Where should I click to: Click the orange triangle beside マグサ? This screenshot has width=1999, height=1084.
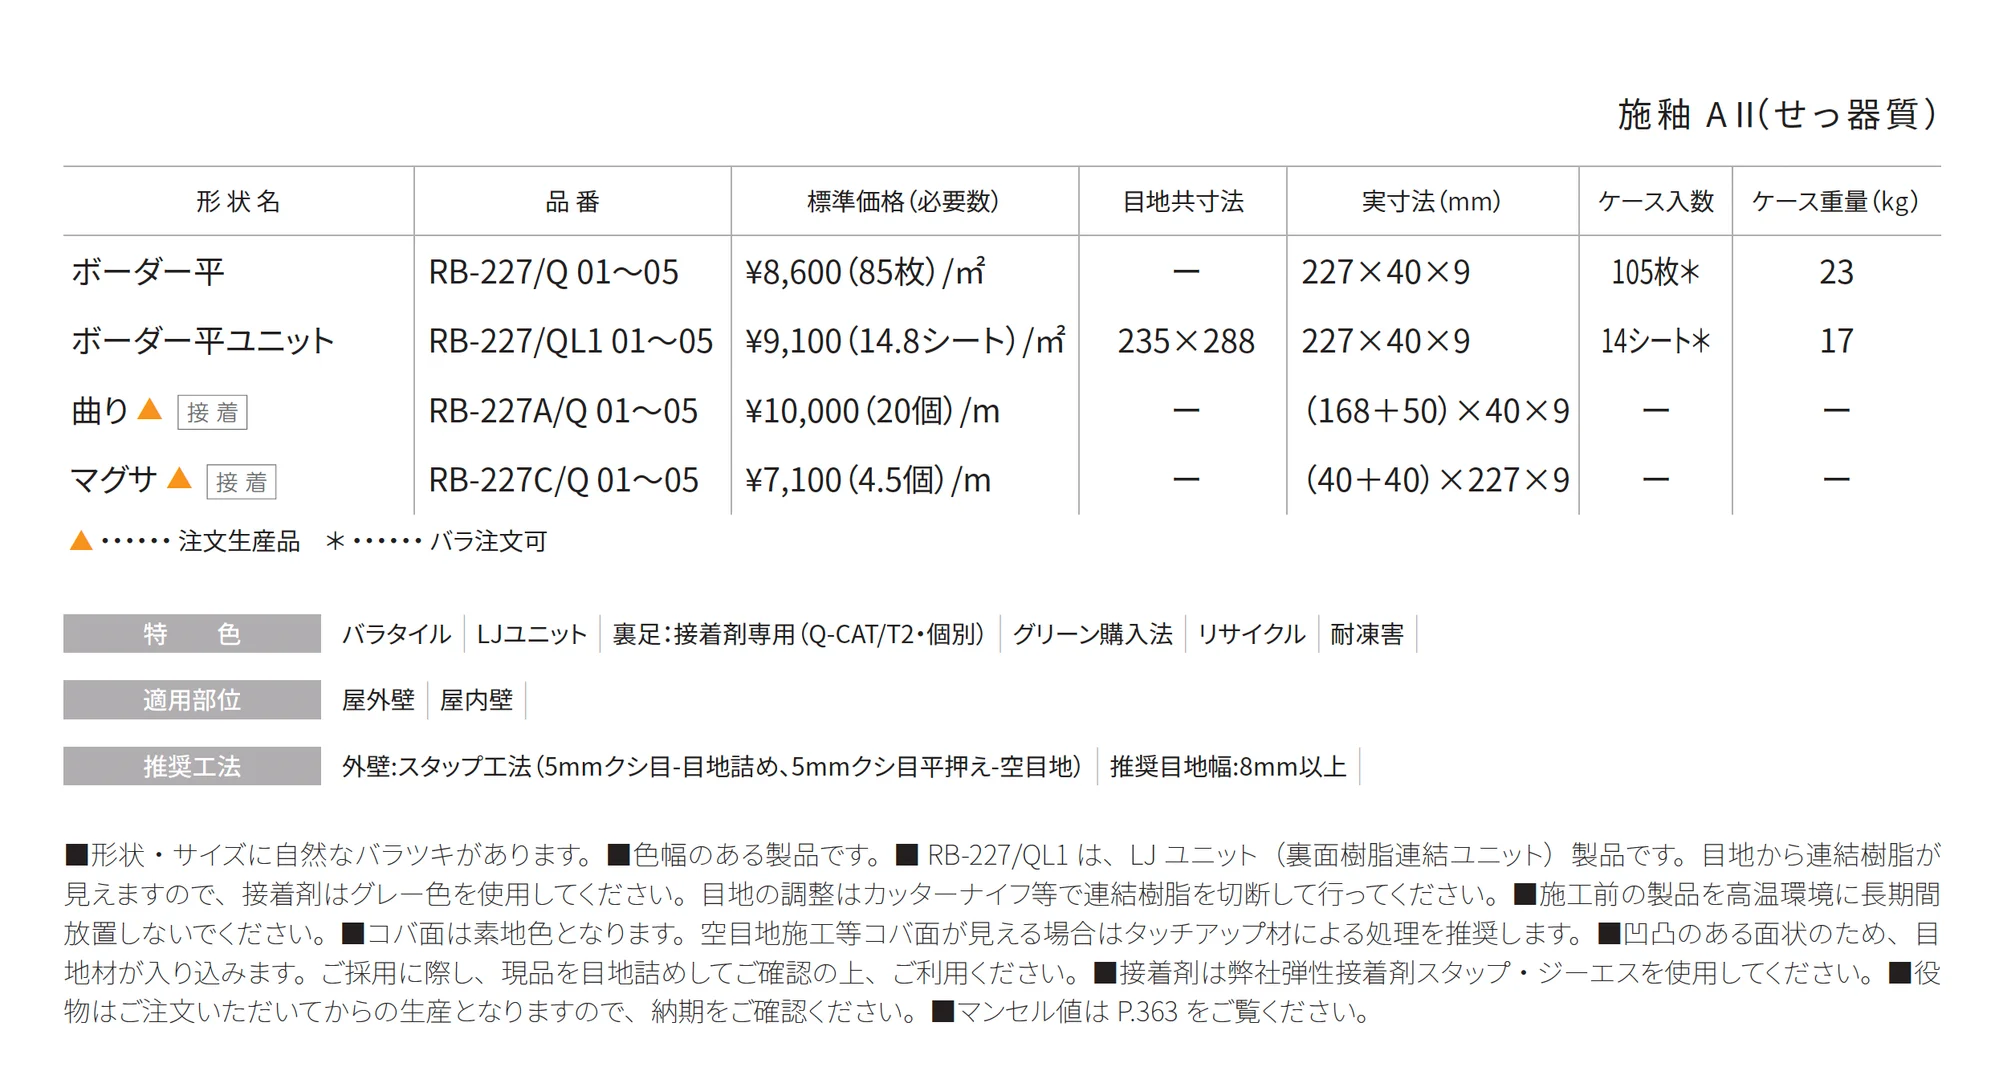click(179, 478)
